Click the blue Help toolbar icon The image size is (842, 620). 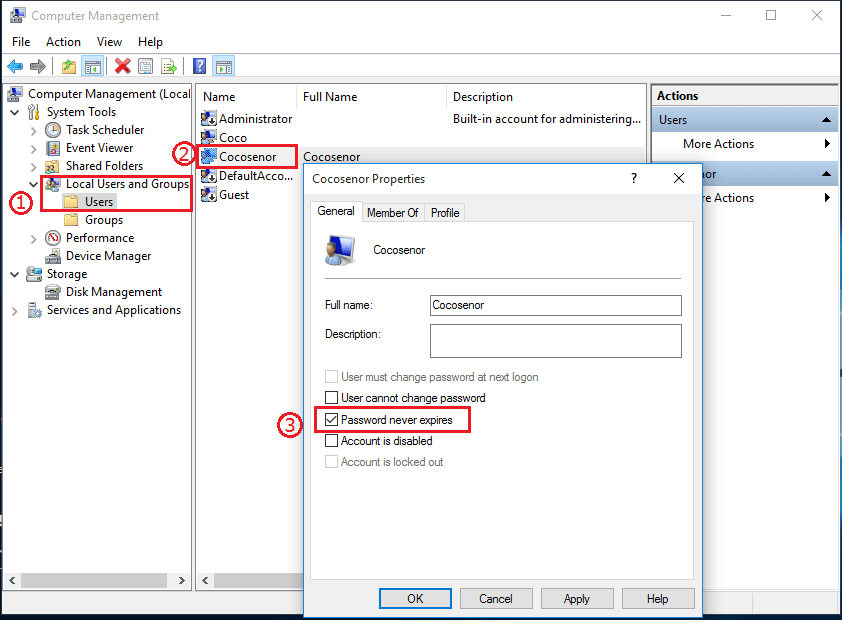click(x=200, y=67)
